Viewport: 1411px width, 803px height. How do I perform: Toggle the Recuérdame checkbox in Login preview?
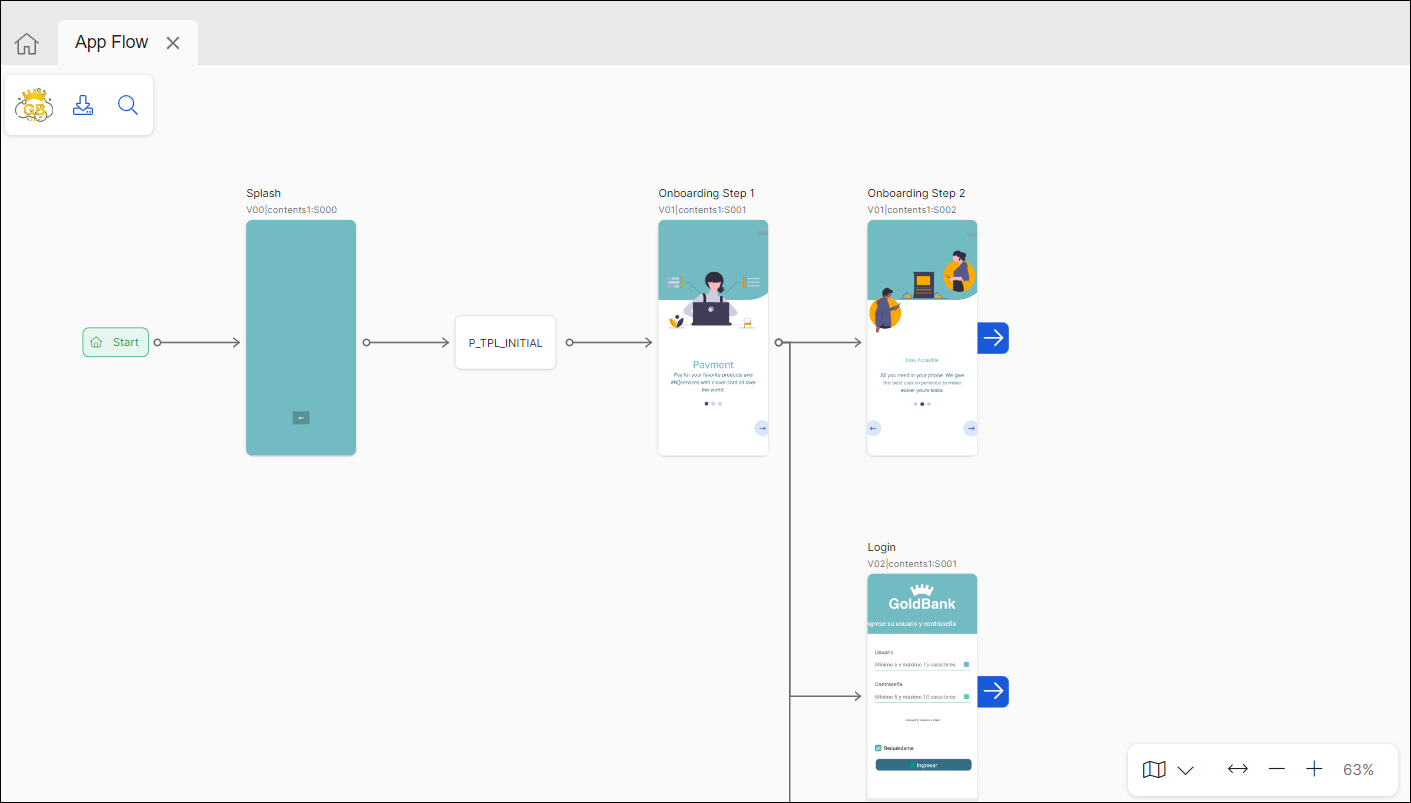click(x=878, y=748)
